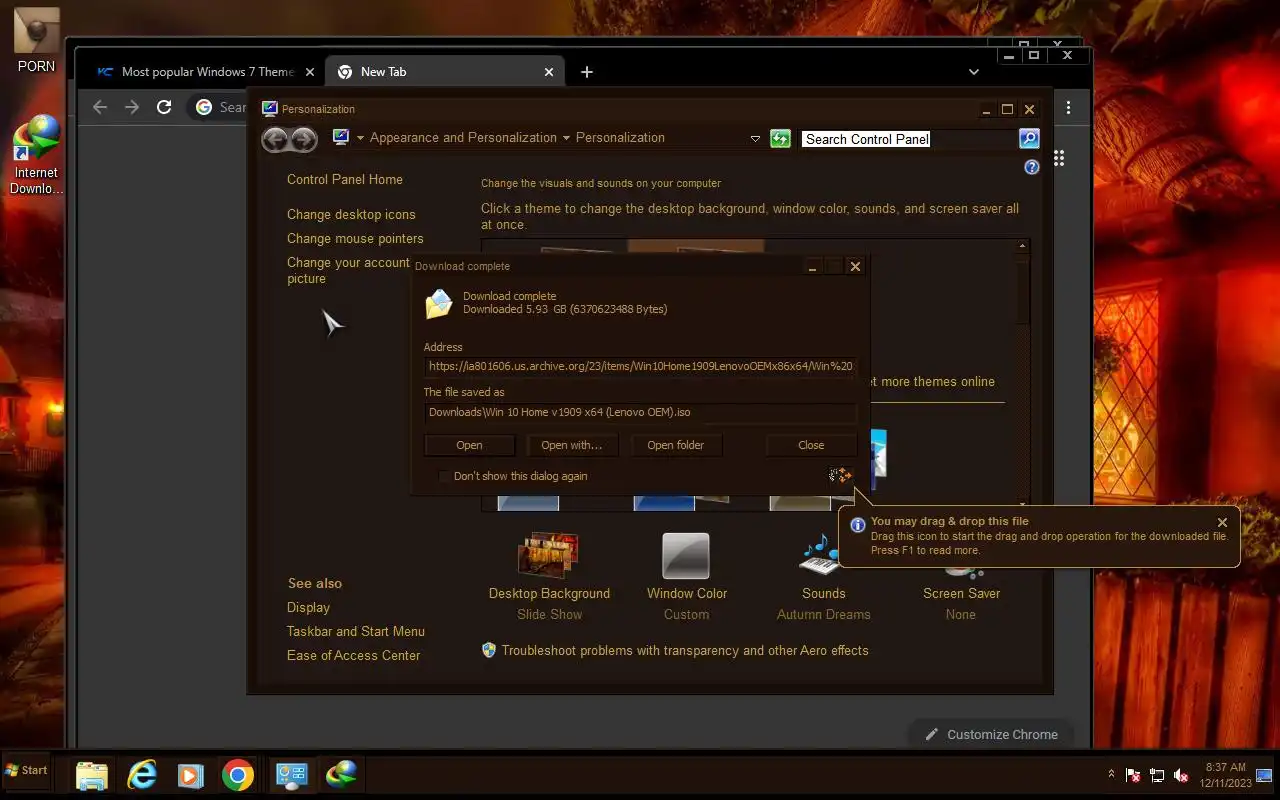Open the Google apps grid in Chrome

pyautogui.click(x=1059, y=158)
